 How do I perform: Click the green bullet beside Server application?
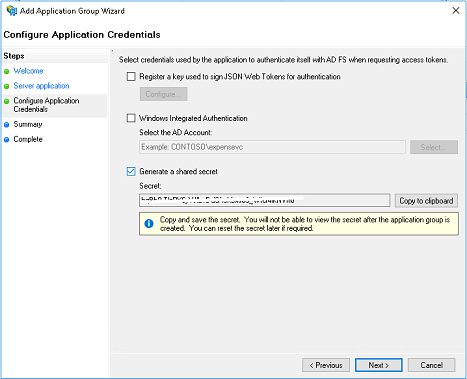tap(6, 86)
